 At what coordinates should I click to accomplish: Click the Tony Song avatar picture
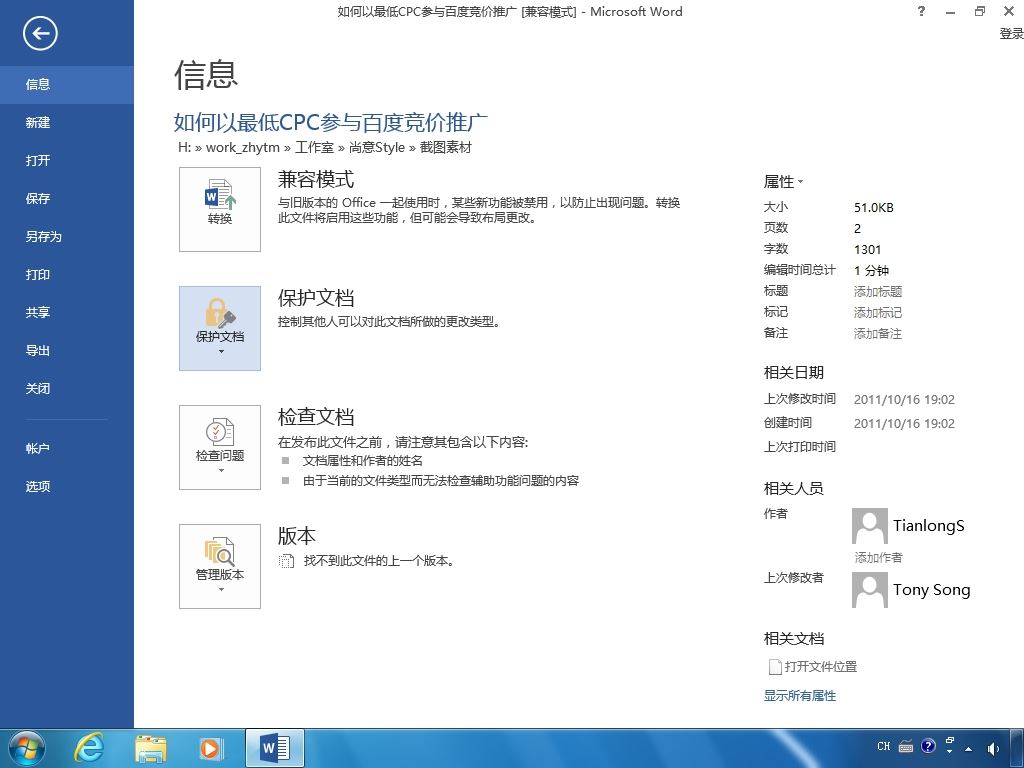pyautogui.click(x=870, y=590)
